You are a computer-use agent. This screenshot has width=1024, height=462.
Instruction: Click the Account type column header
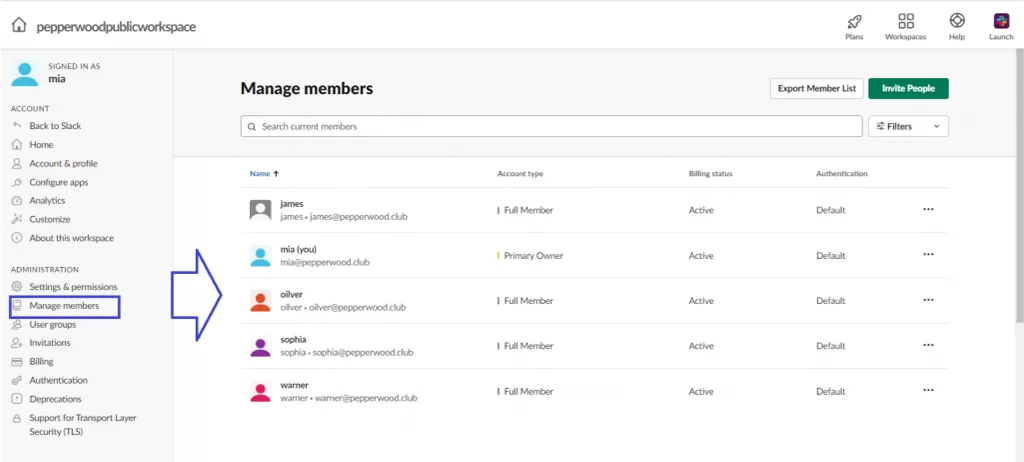(x=520, y=174)
